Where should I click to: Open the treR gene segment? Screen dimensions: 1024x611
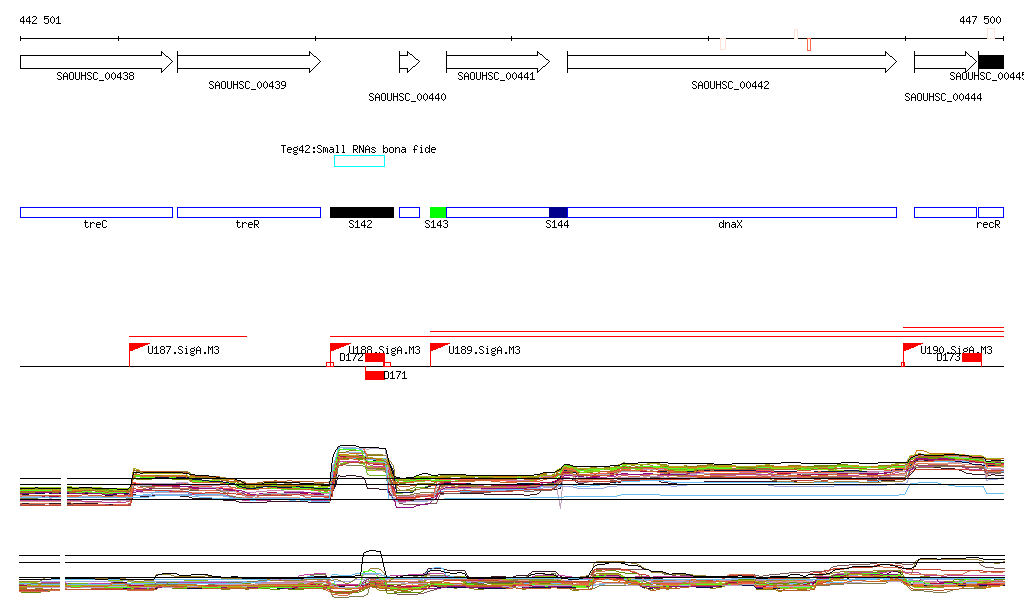click(248, 212)
